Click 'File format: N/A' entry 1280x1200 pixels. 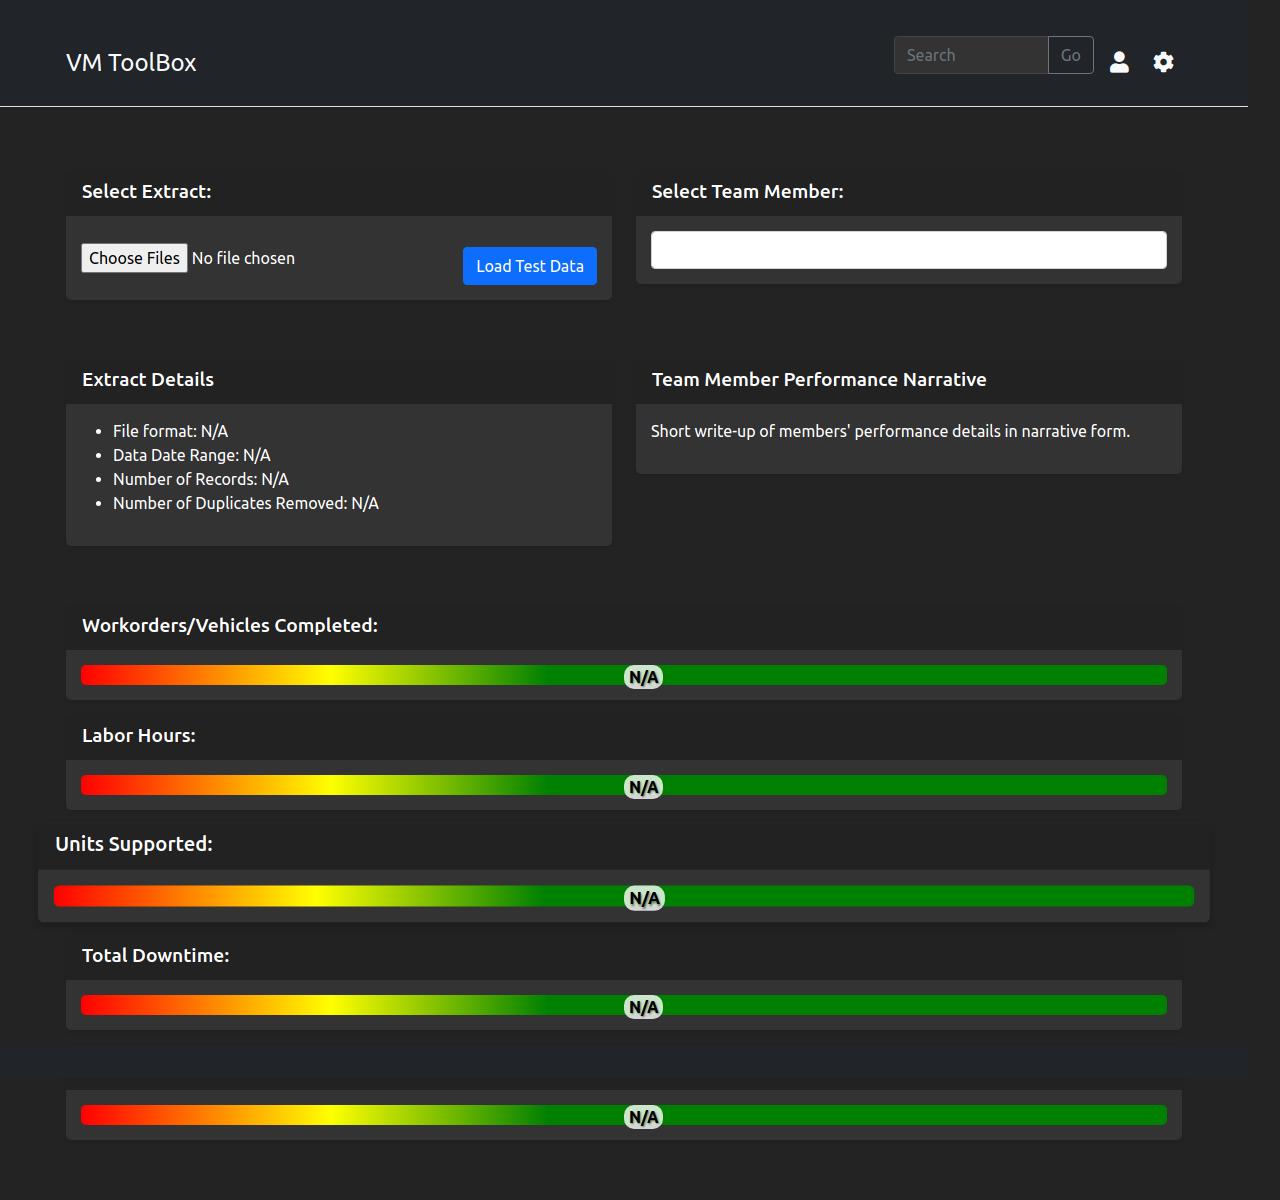[x=170, y=431]
